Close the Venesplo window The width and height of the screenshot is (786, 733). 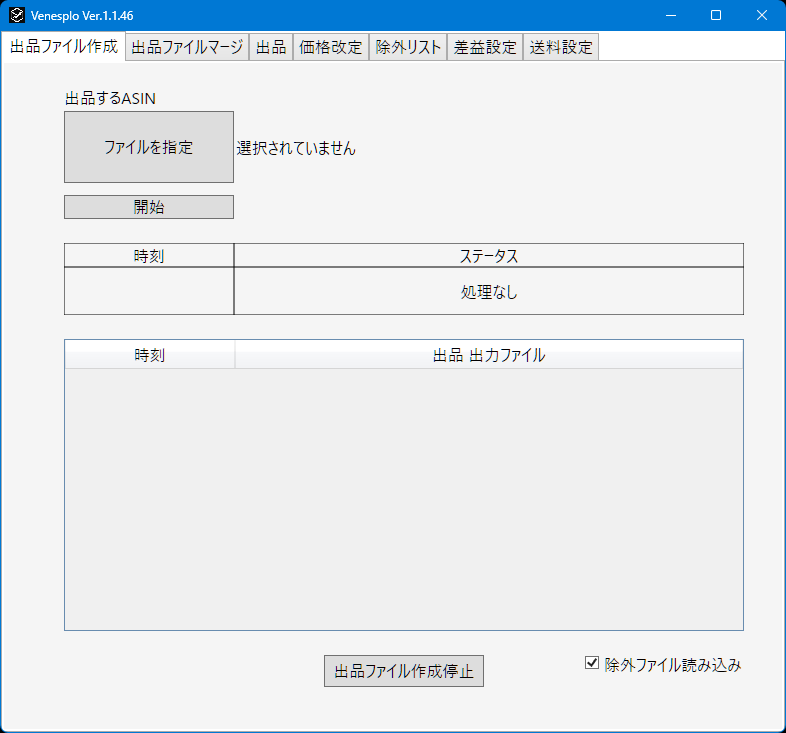(x=762, y=16)
